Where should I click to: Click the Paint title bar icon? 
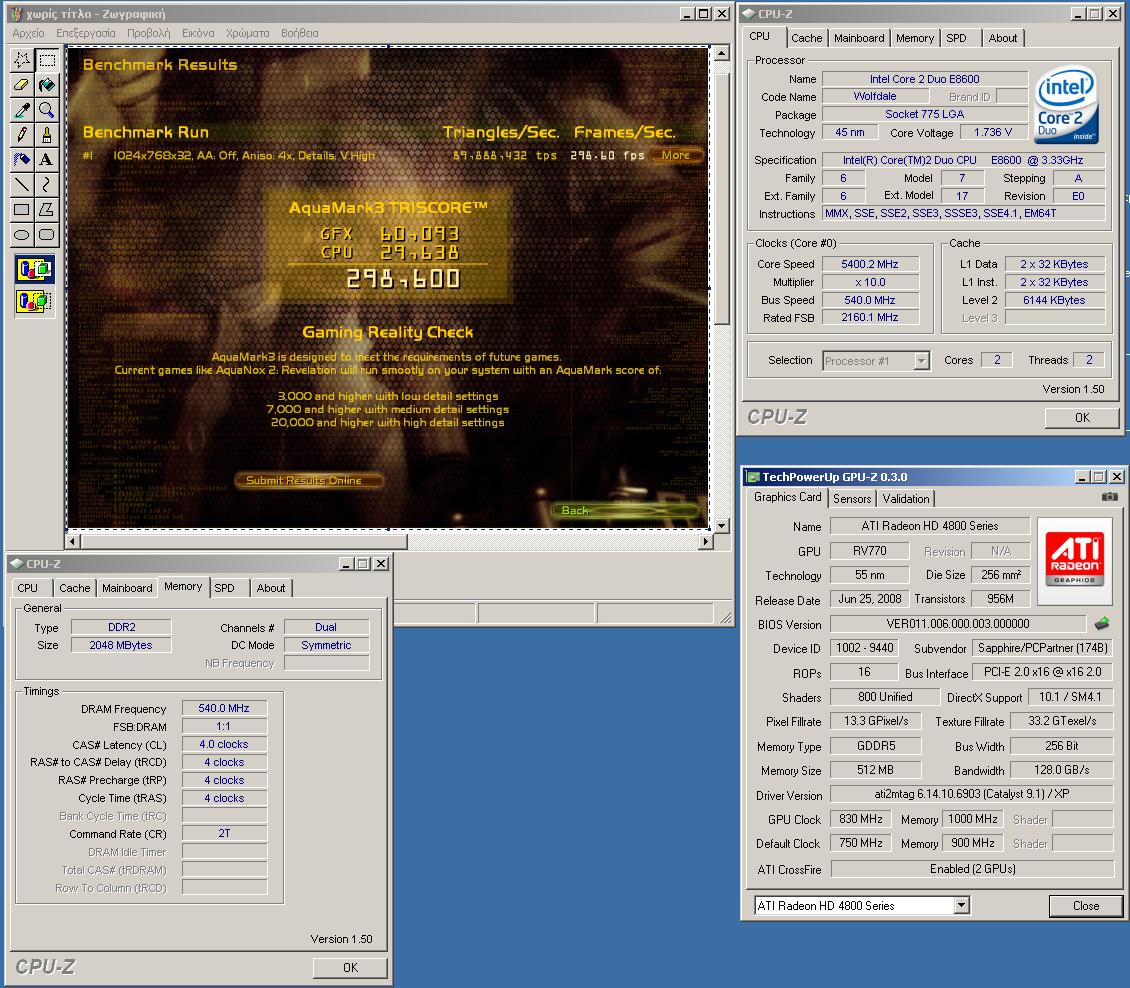coord(16,14)
